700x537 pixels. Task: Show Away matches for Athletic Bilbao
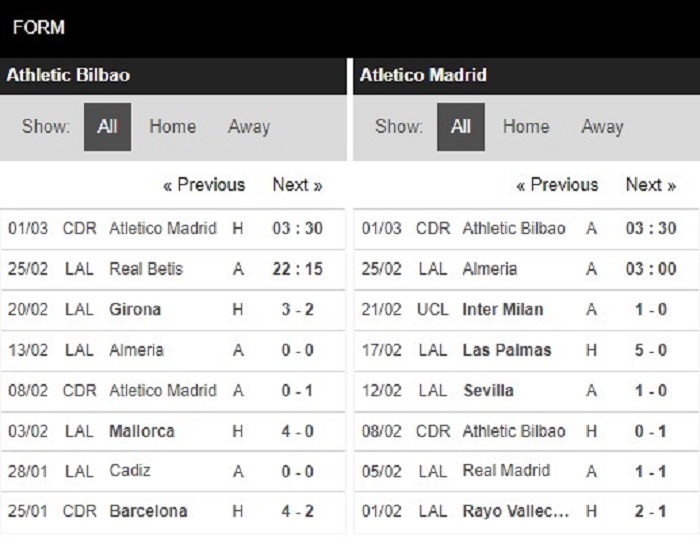249,127
